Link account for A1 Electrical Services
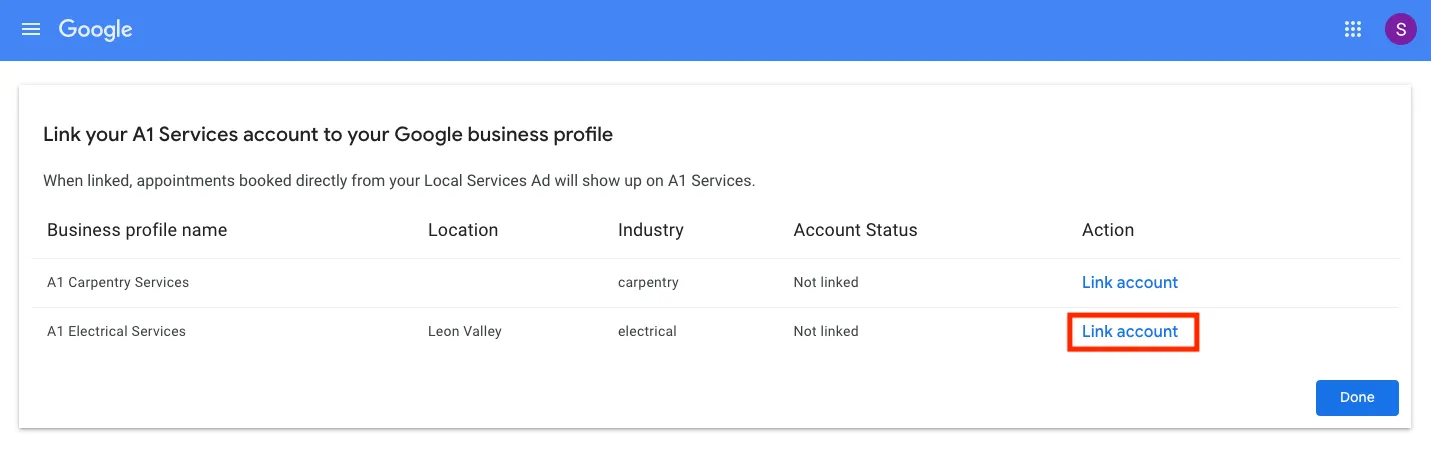The height and width of the screenshot is (458, 1431). (x=1130, y=331)
